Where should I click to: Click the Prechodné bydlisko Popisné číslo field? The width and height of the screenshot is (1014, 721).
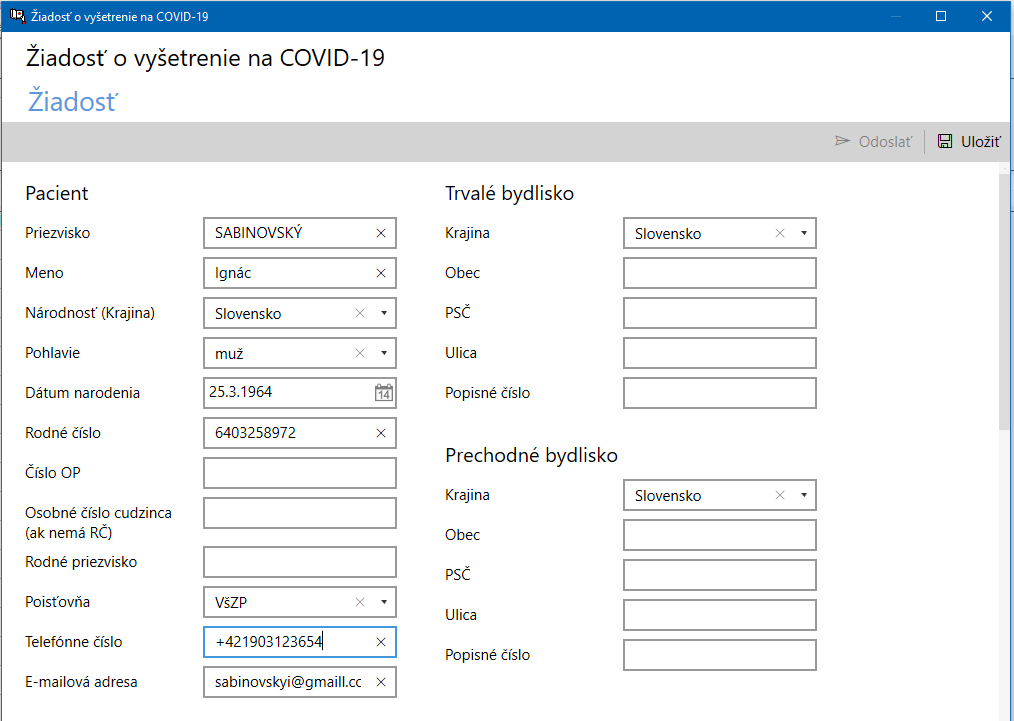point(720,655)
